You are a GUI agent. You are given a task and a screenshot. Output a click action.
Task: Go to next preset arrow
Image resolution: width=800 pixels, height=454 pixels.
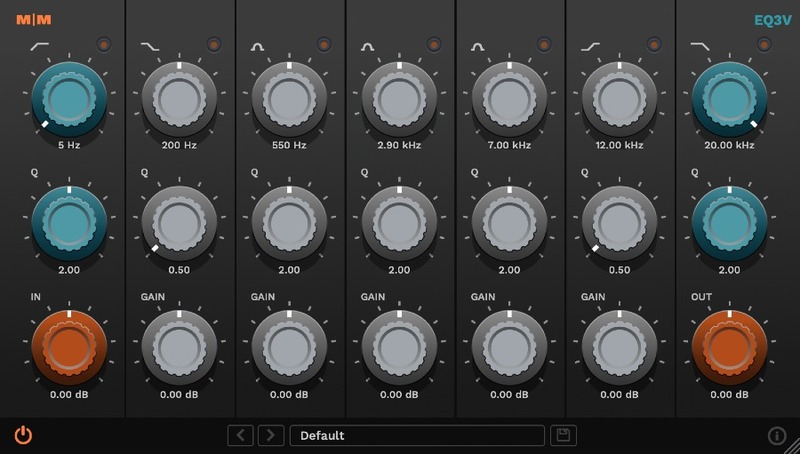271,435
